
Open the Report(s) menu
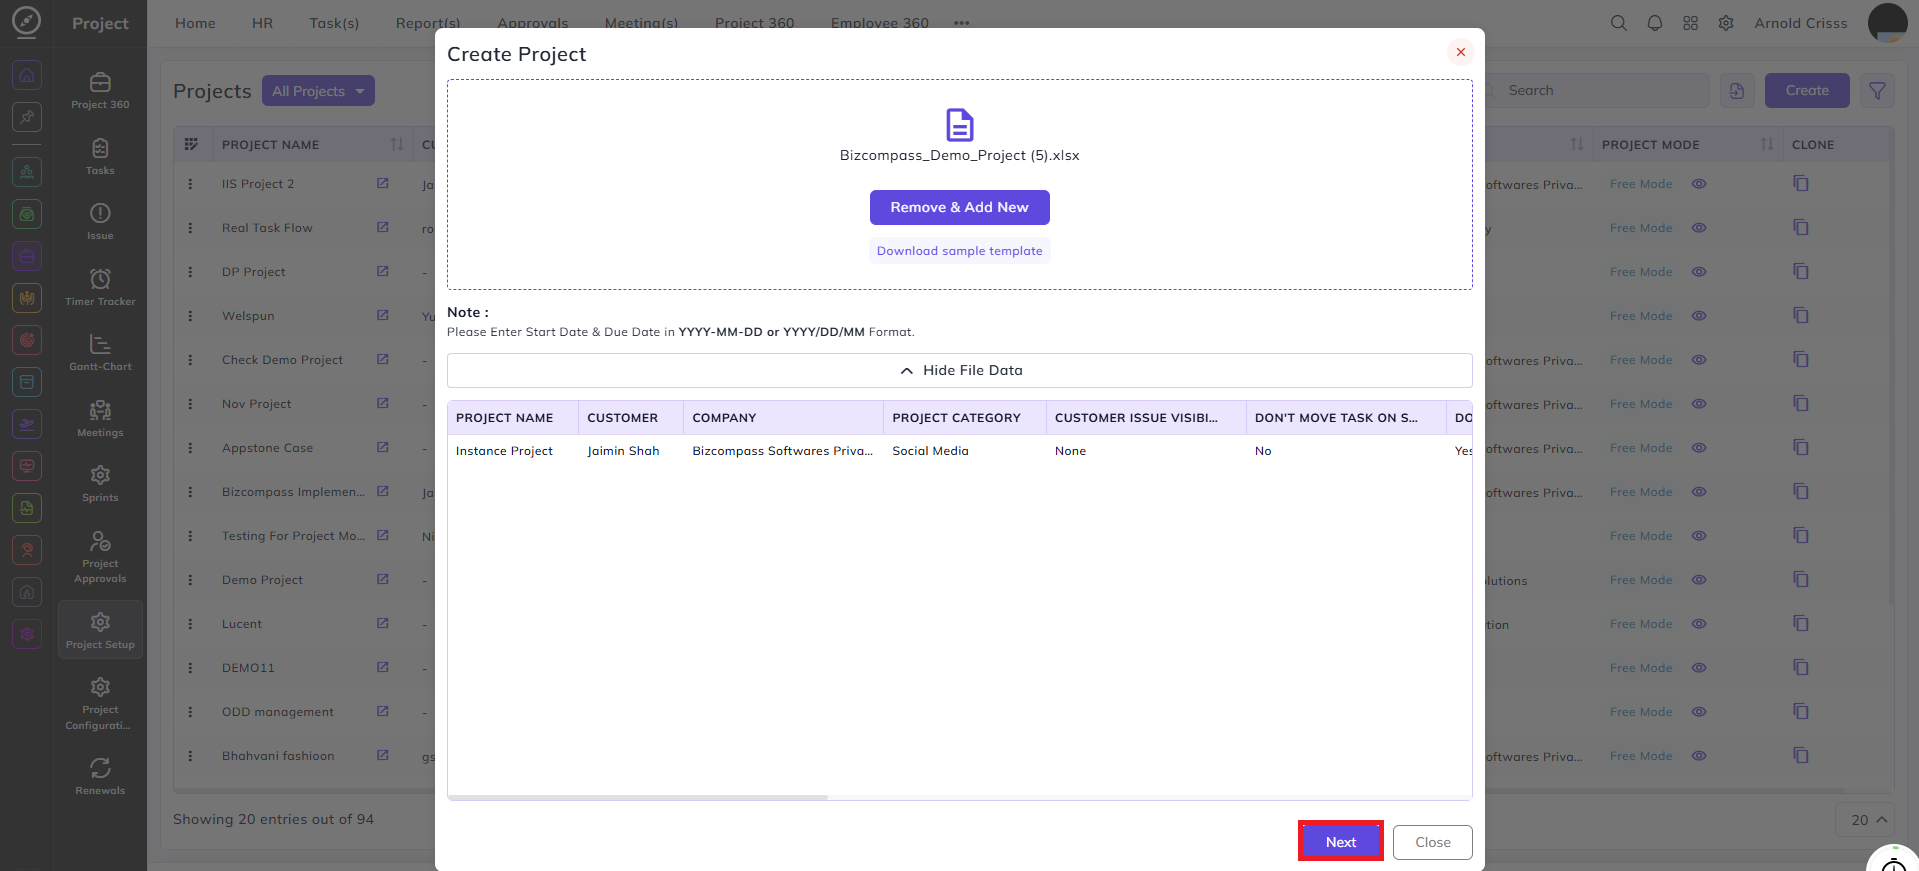tap(428, 23)
